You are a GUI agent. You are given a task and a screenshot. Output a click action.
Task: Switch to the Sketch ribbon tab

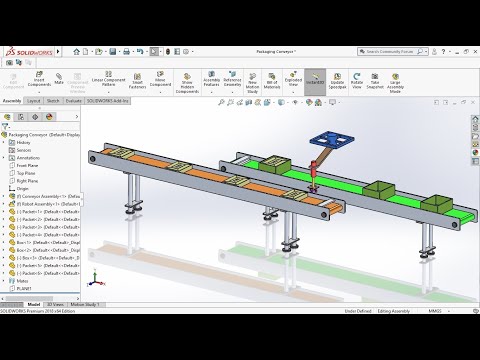click(53, 101)
